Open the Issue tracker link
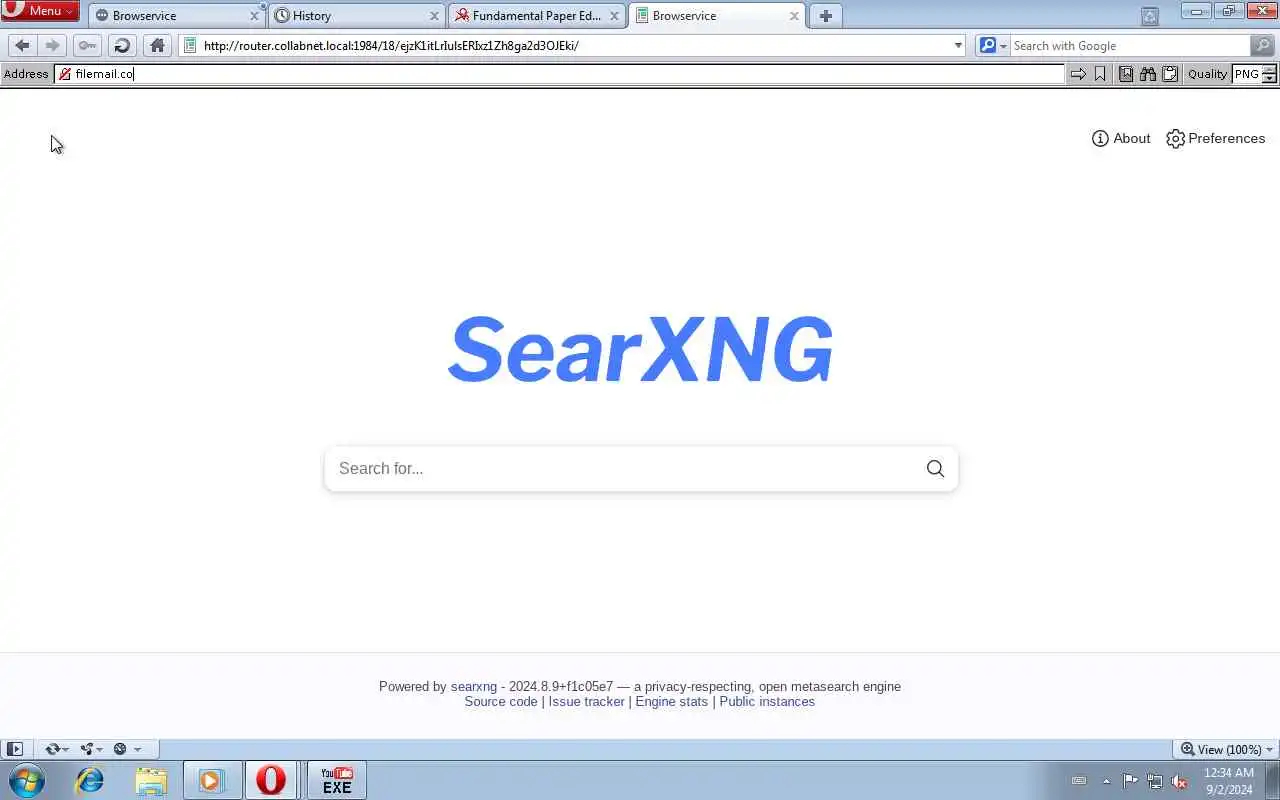Viewport: 1280px width, 800px height. tap(586, 702)
